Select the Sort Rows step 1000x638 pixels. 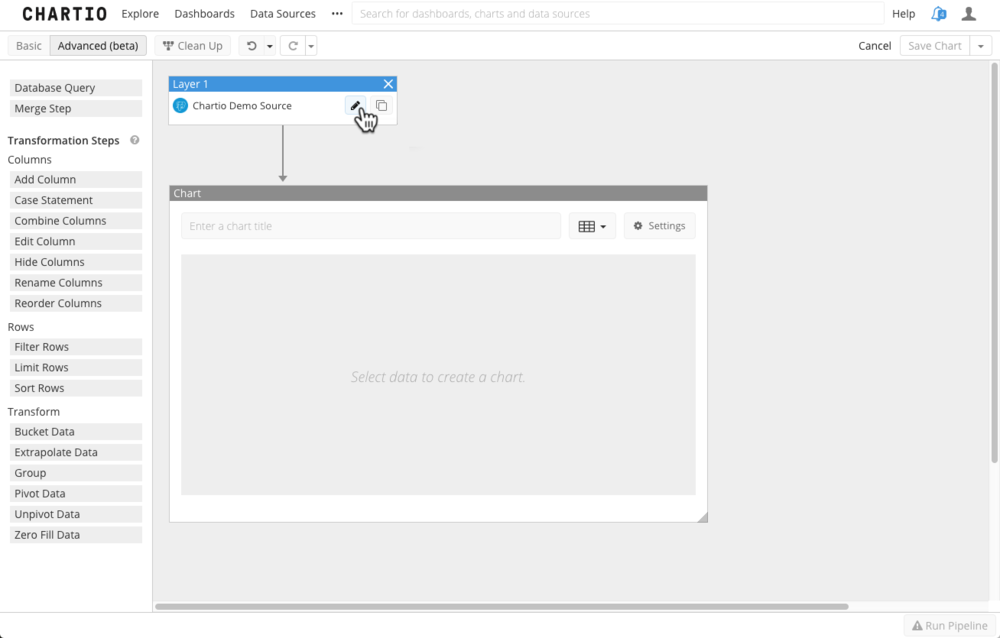click(76, 388)
